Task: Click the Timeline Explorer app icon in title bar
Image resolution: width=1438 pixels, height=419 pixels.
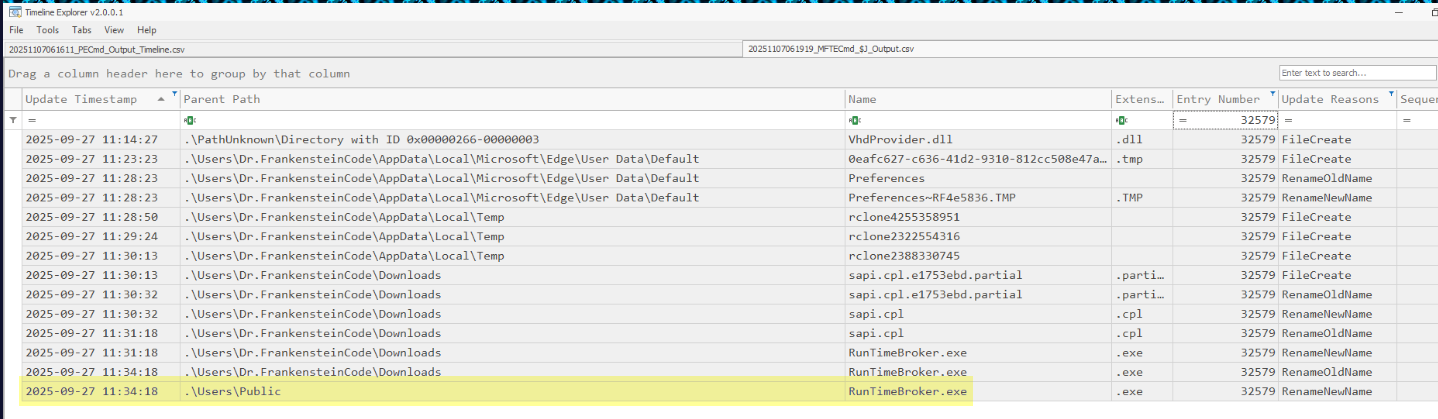Action: (14, 13)
